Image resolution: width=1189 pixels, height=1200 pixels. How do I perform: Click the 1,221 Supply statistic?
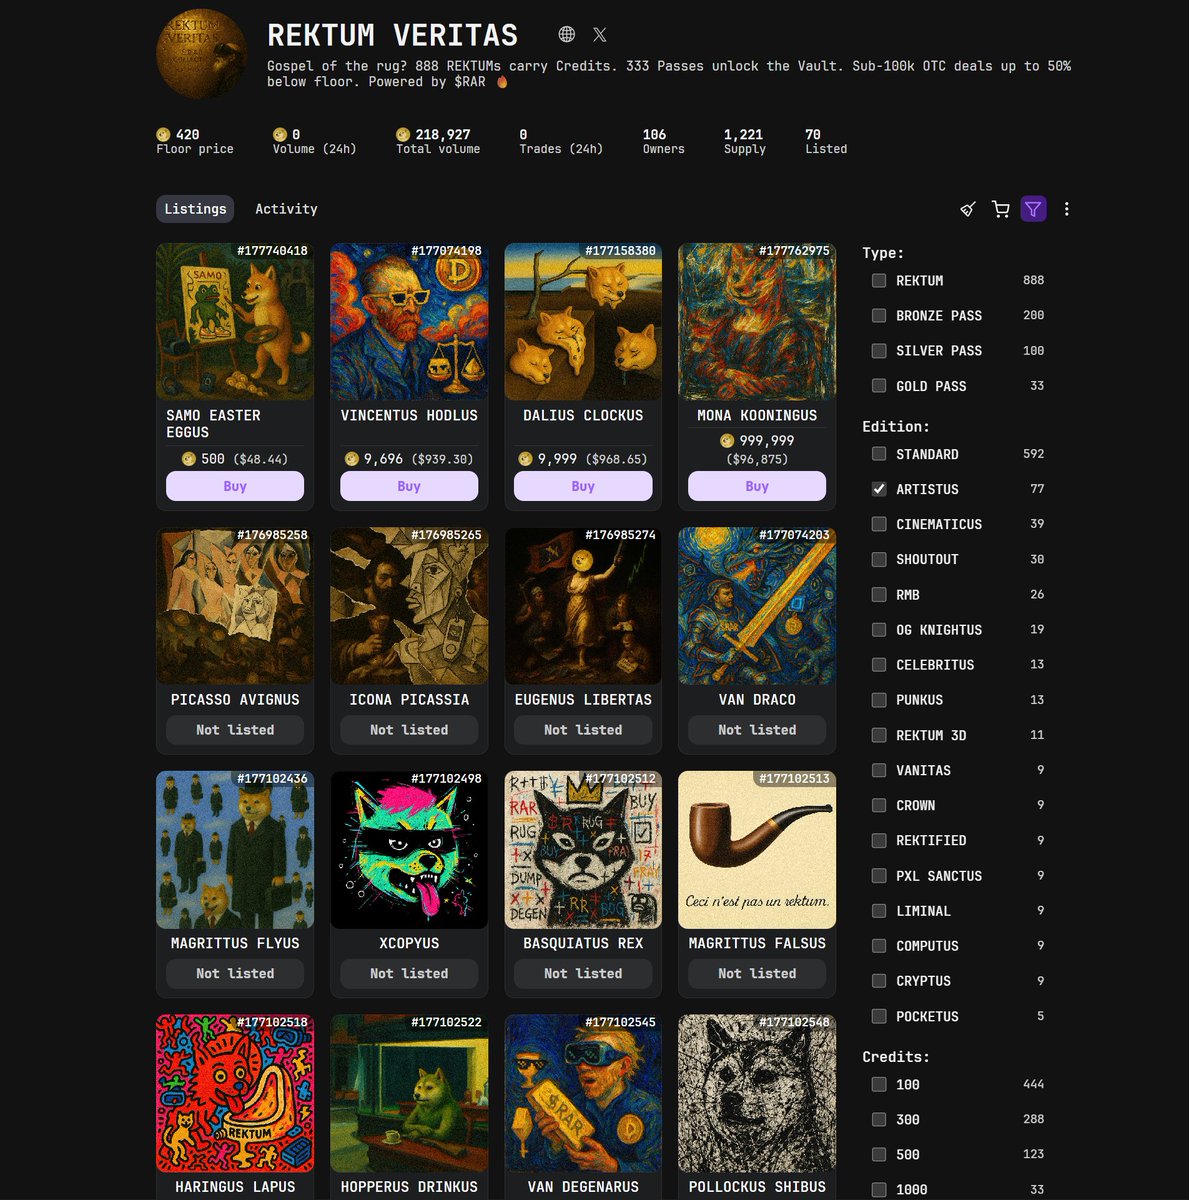(x=745, y=141)
